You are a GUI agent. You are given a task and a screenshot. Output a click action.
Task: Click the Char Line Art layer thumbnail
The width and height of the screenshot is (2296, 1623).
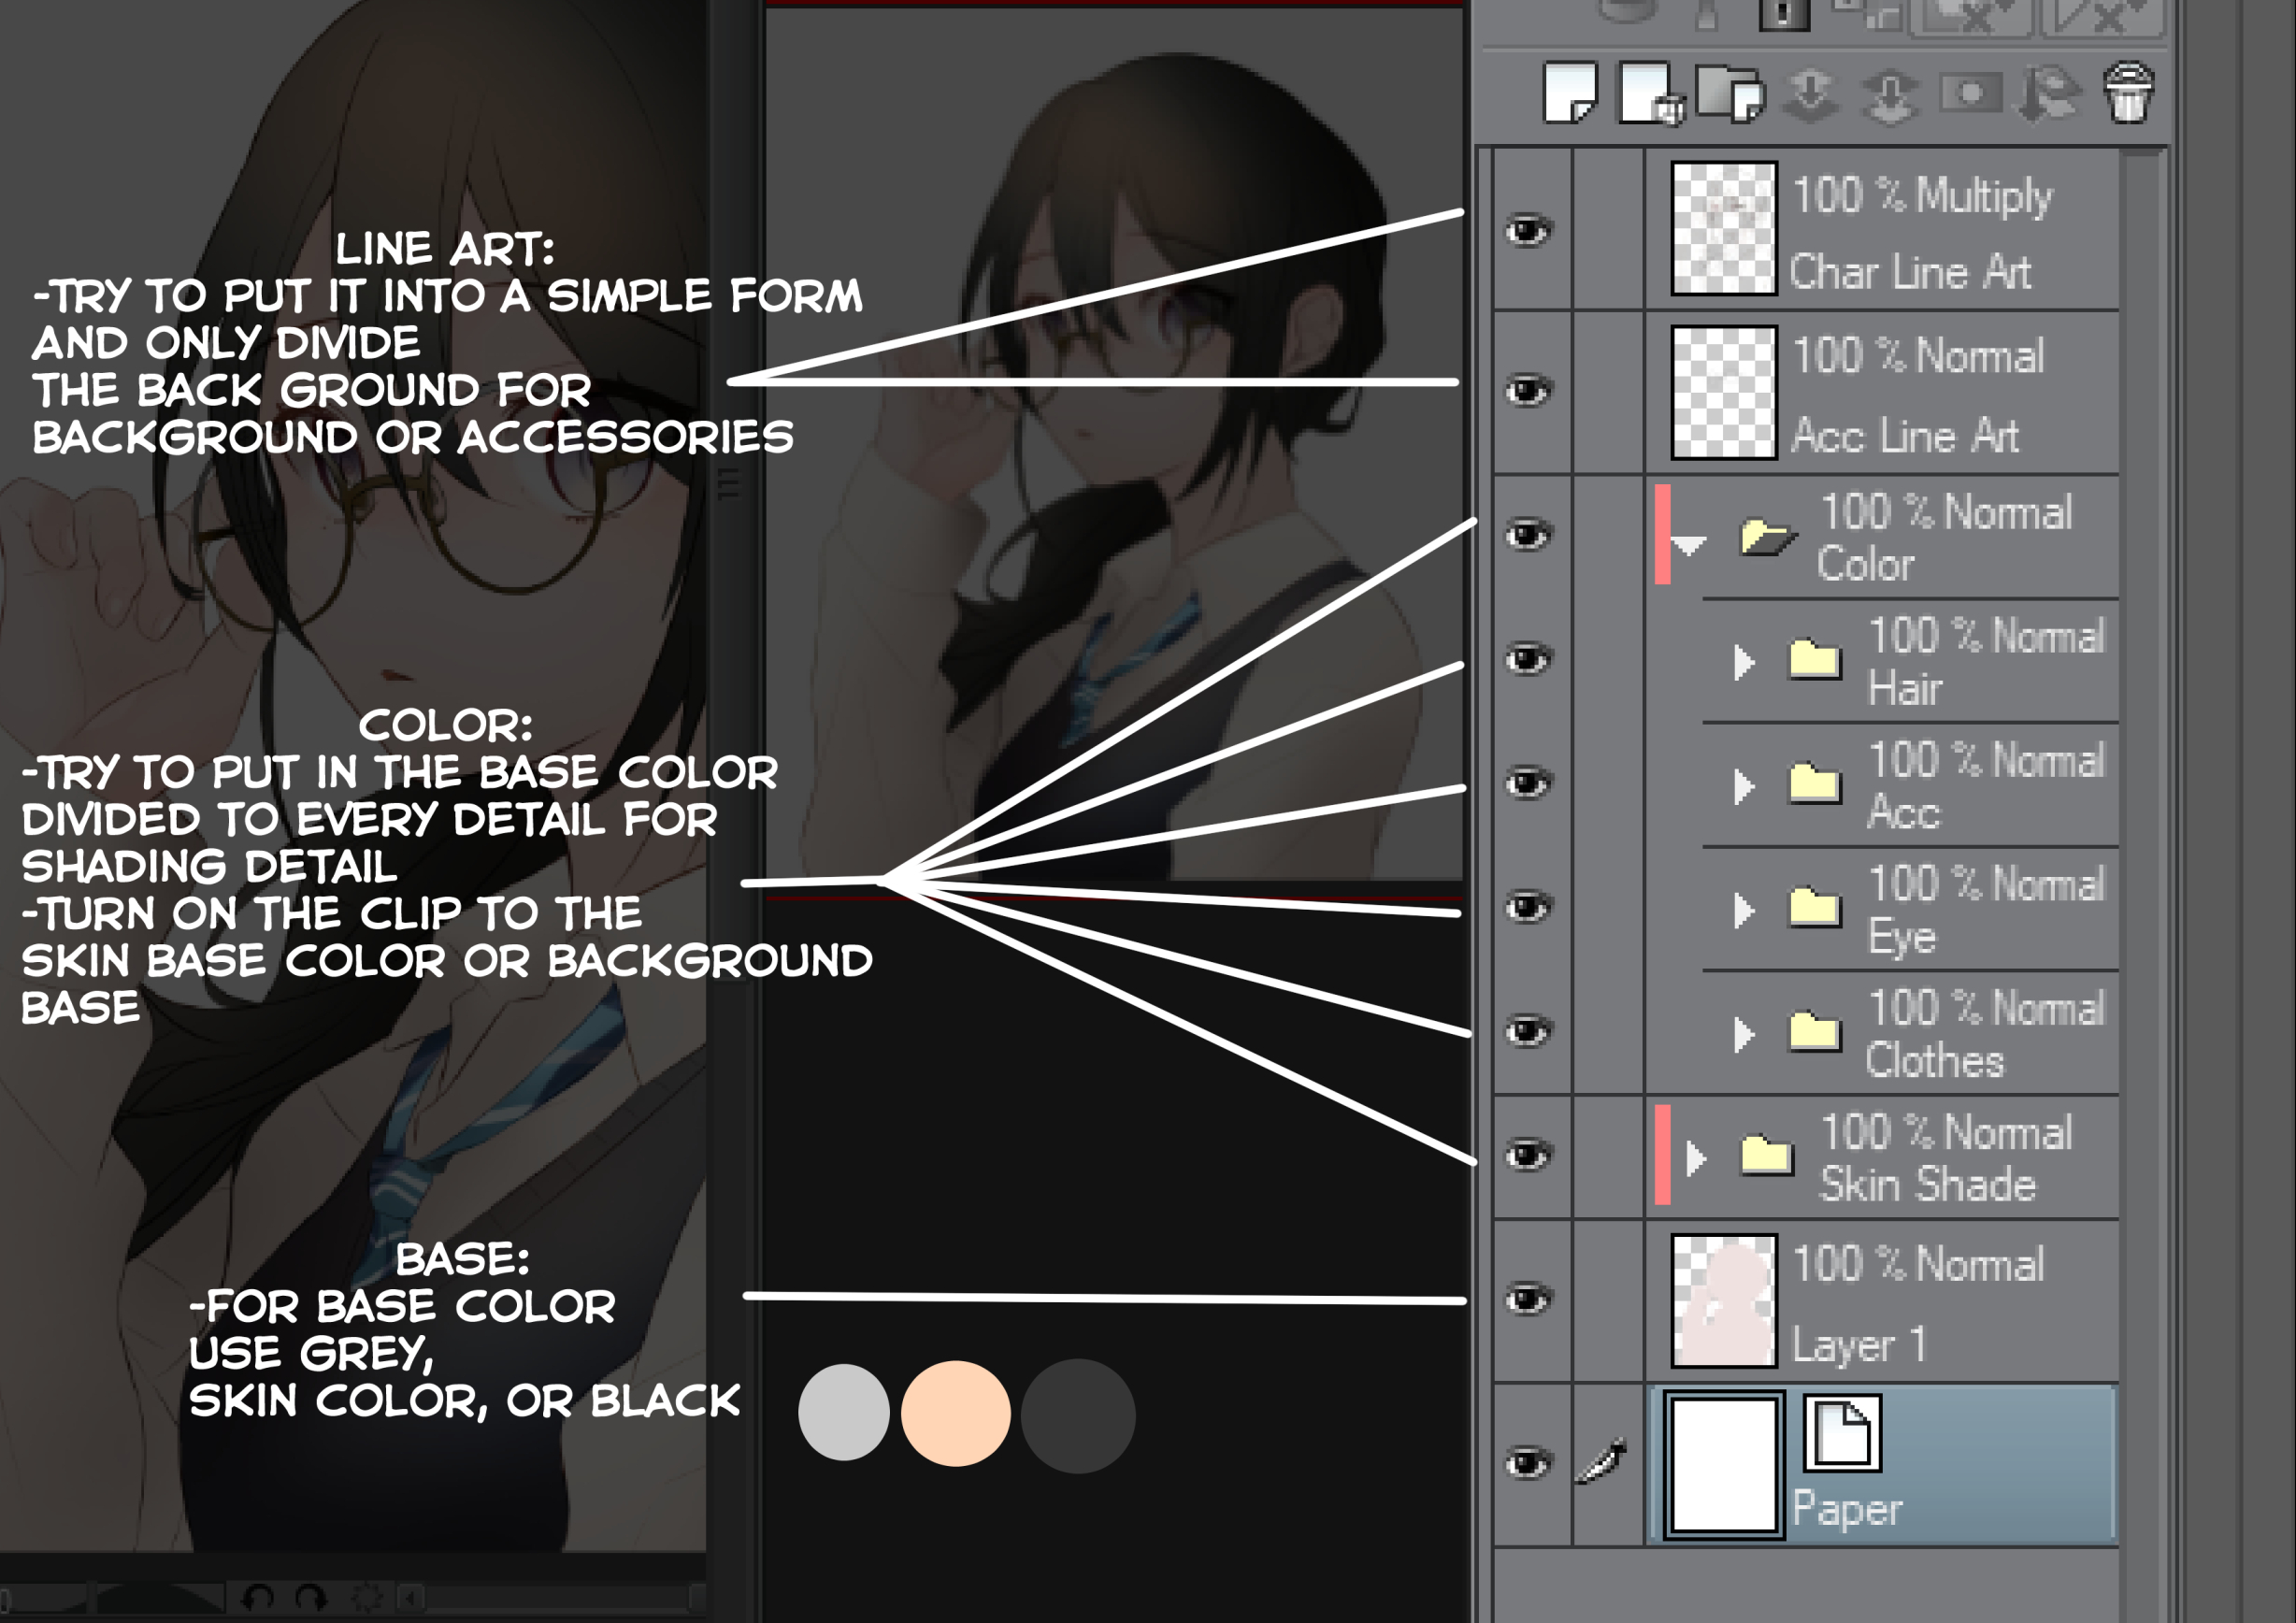click(x=1724, y=228)
